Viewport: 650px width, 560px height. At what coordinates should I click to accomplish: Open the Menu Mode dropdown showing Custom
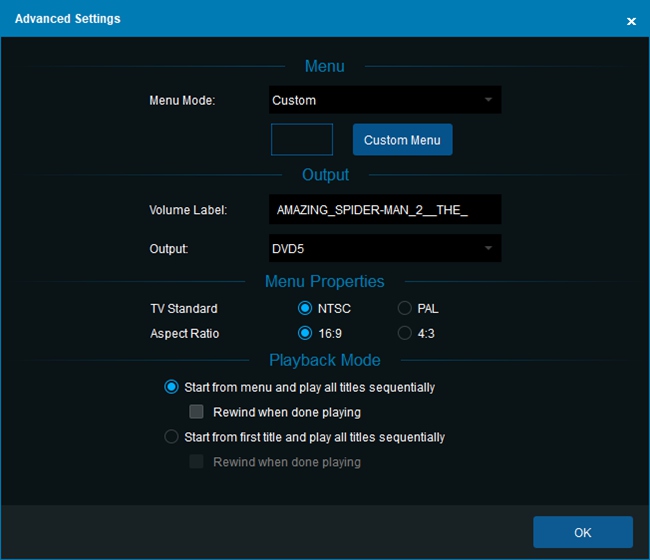pos(385,100)
